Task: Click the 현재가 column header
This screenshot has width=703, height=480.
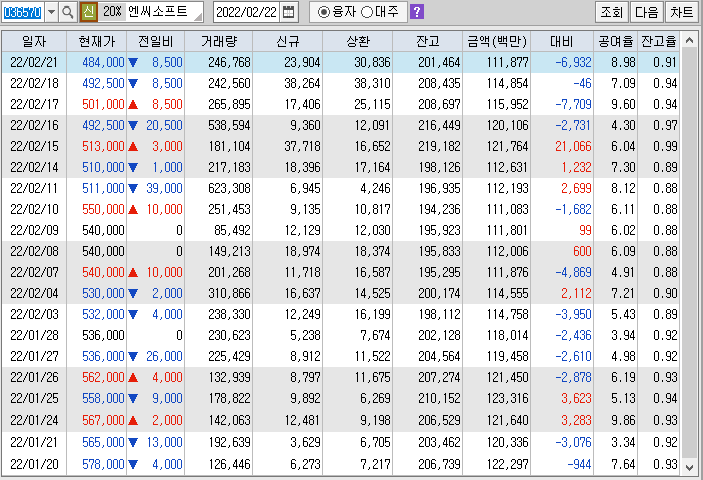Action: 96,42
